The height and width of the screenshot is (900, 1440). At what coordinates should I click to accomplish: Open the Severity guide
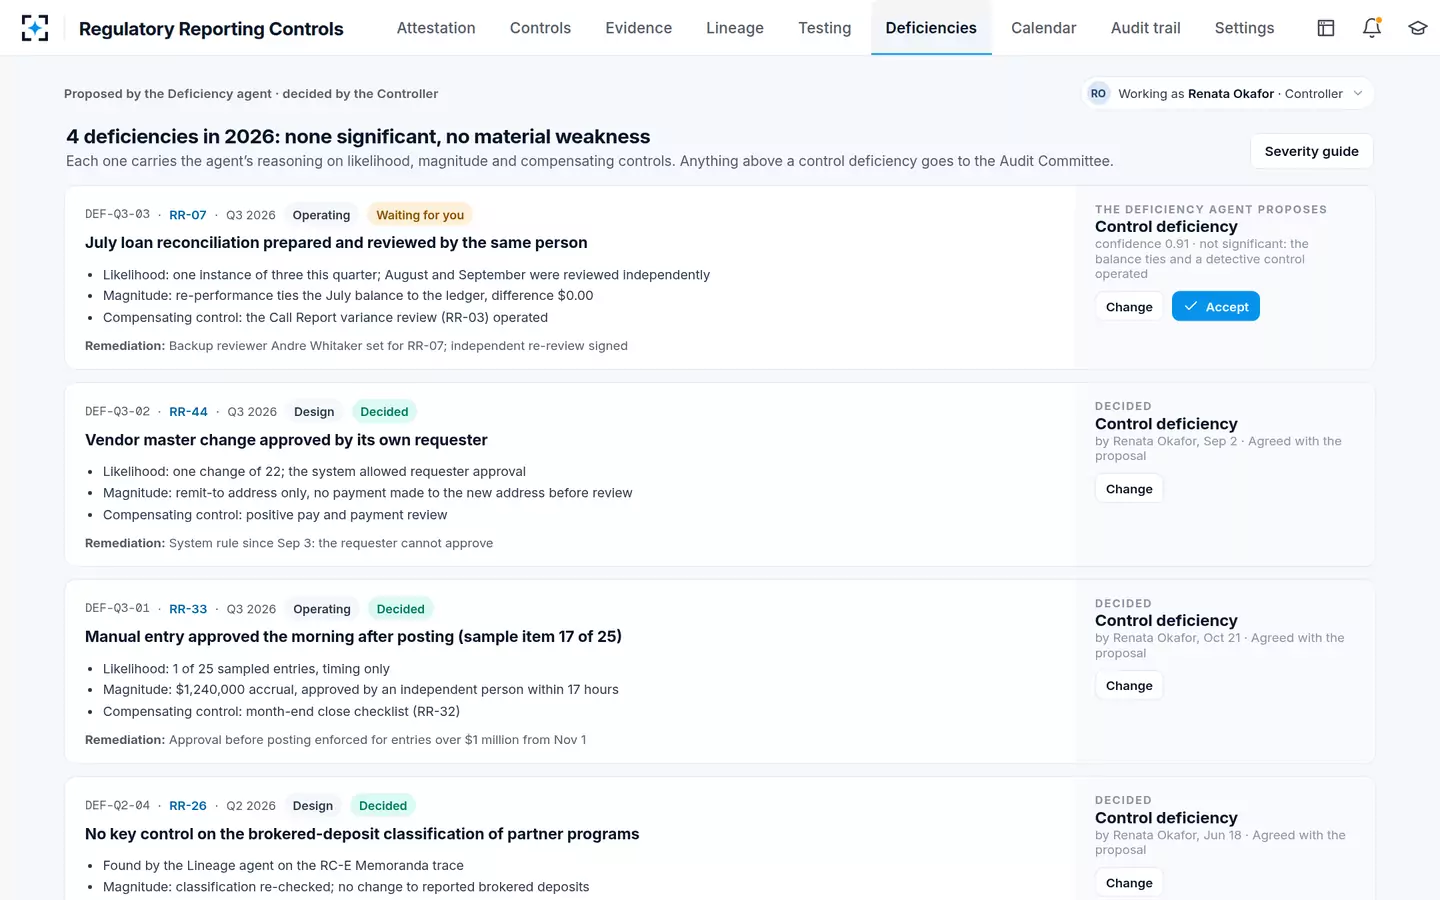[1312, 151]
